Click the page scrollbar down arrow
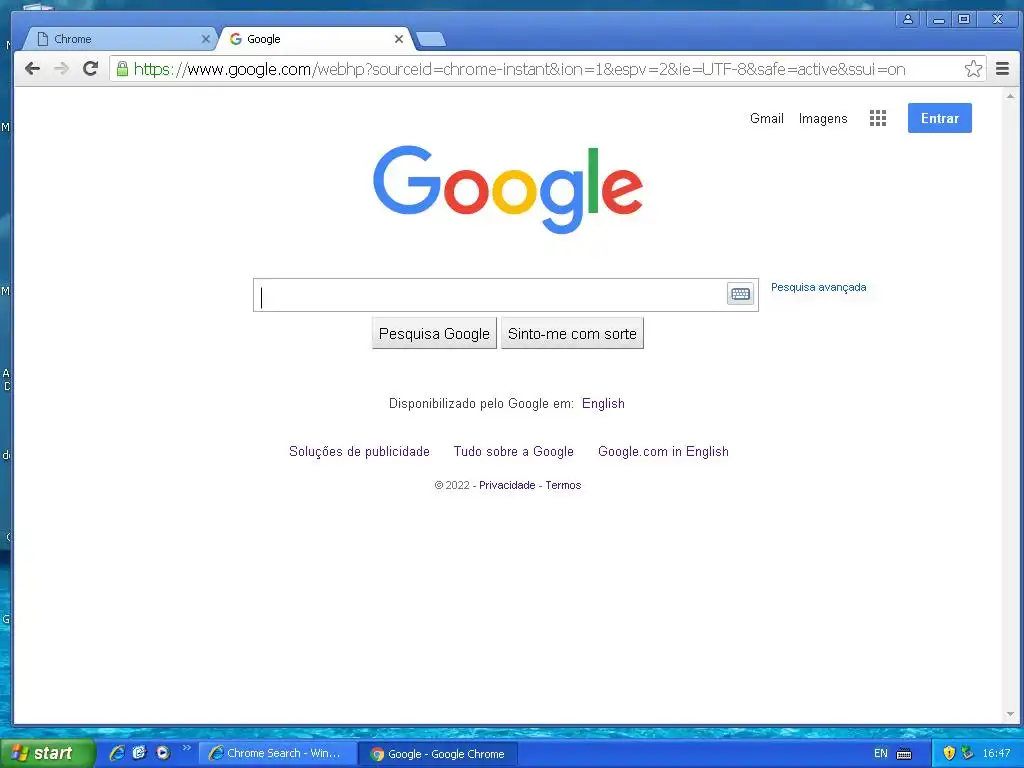 1010,714
